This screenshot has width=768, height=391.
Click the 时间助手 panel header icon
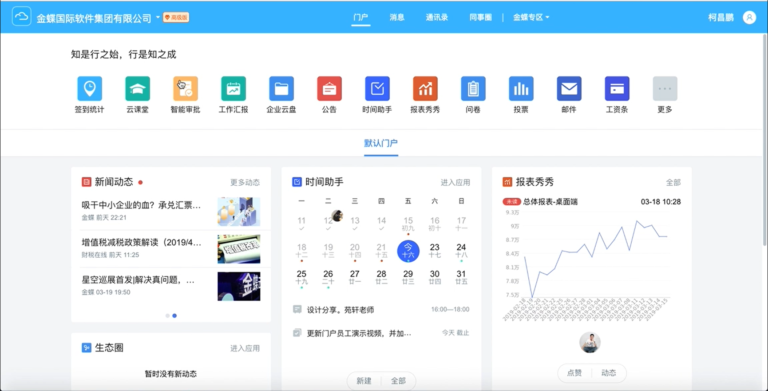tap(297, 182)
